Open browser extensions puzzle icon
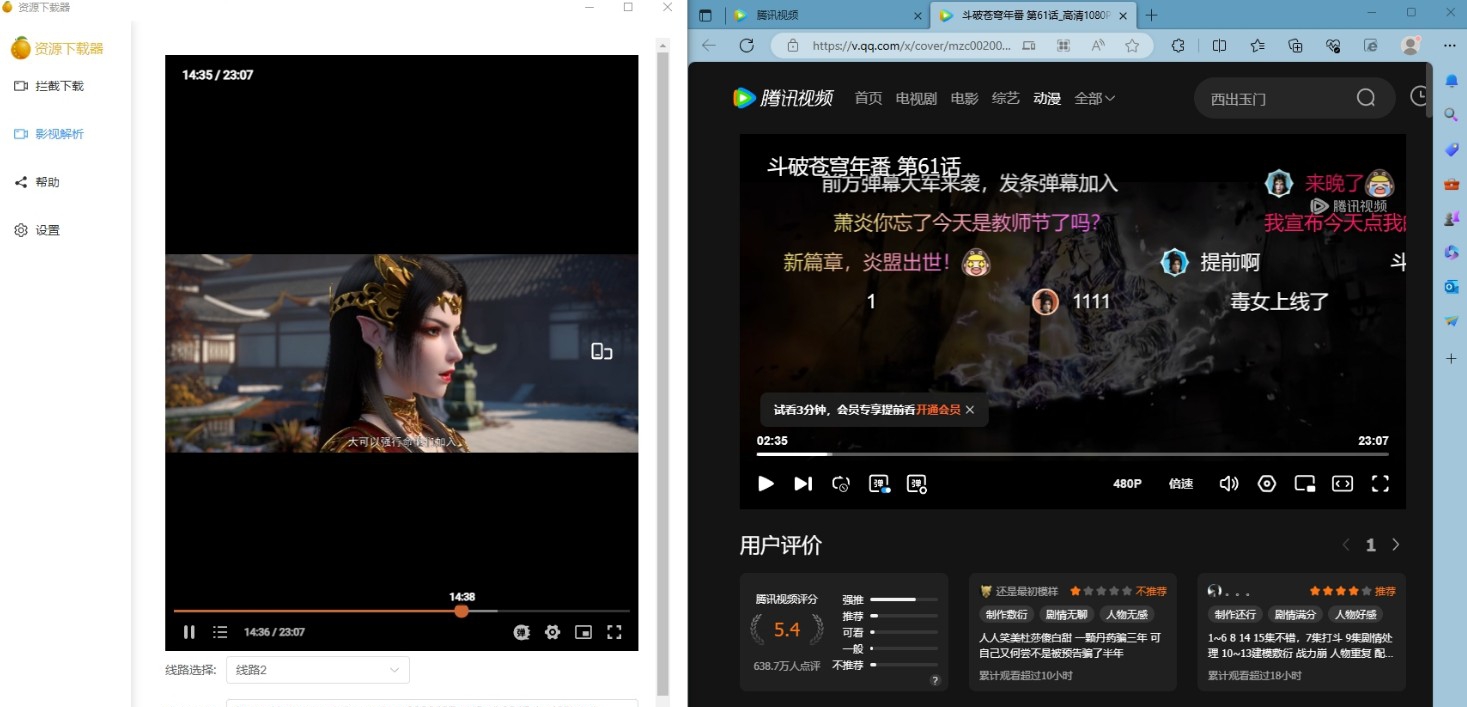The image size is (1467, 707). point(1179,46)
